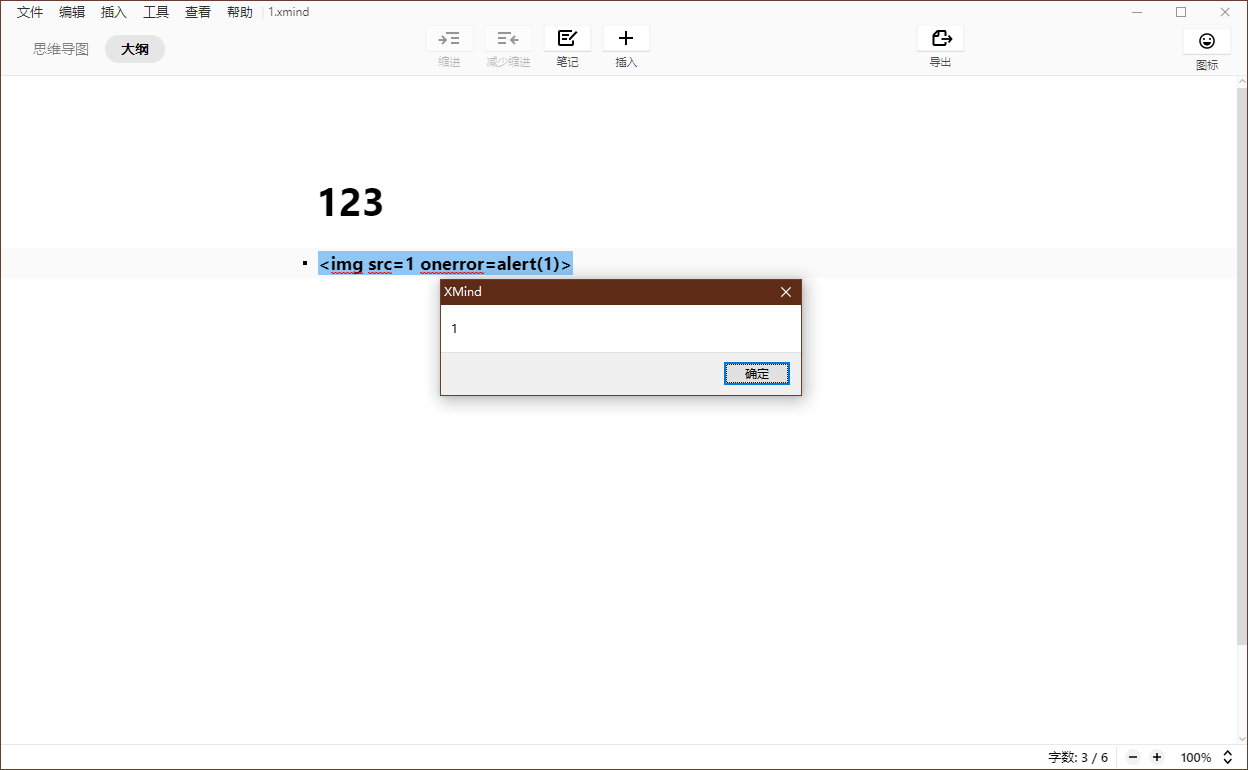Click the 123 outline title
This screenshot has height=770, width=1248.
click(350, 202)
